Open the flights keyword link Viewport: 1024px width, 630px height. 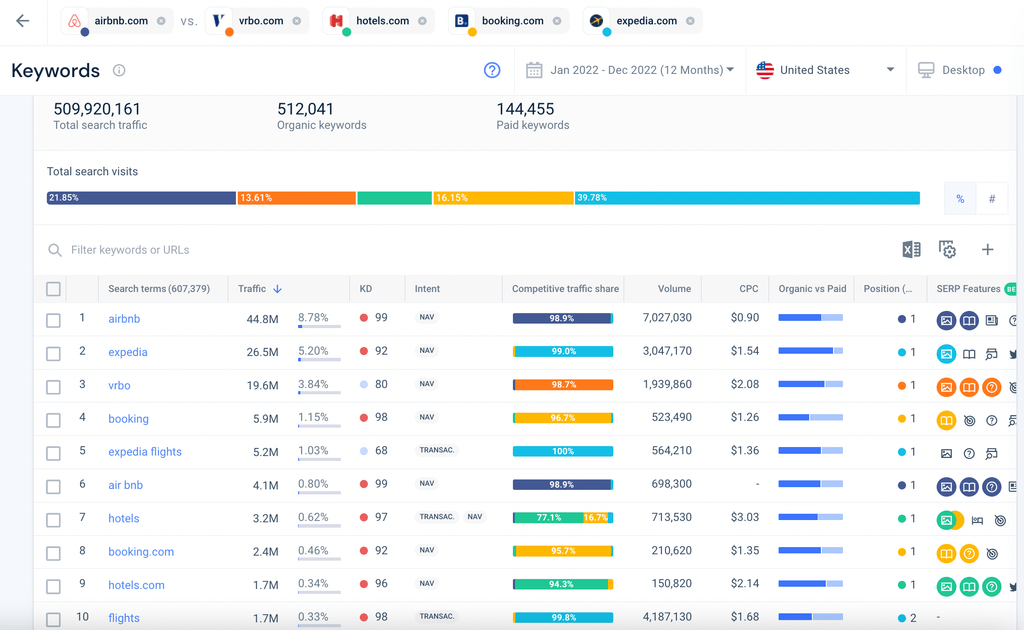pyautogui.click(x=124, y=618)
